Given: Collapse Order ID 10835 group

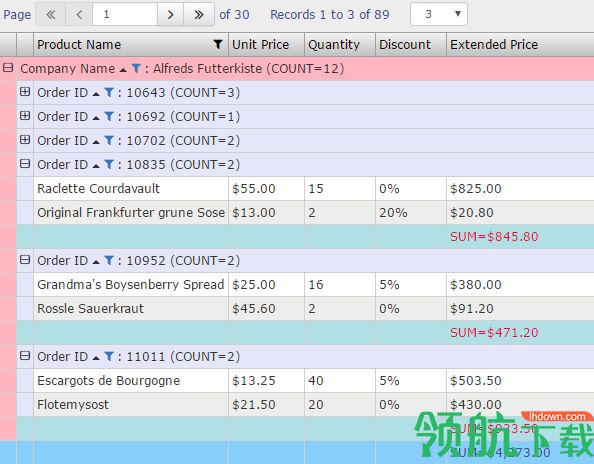Looking at the screenshot, I should tap(25, 164).
